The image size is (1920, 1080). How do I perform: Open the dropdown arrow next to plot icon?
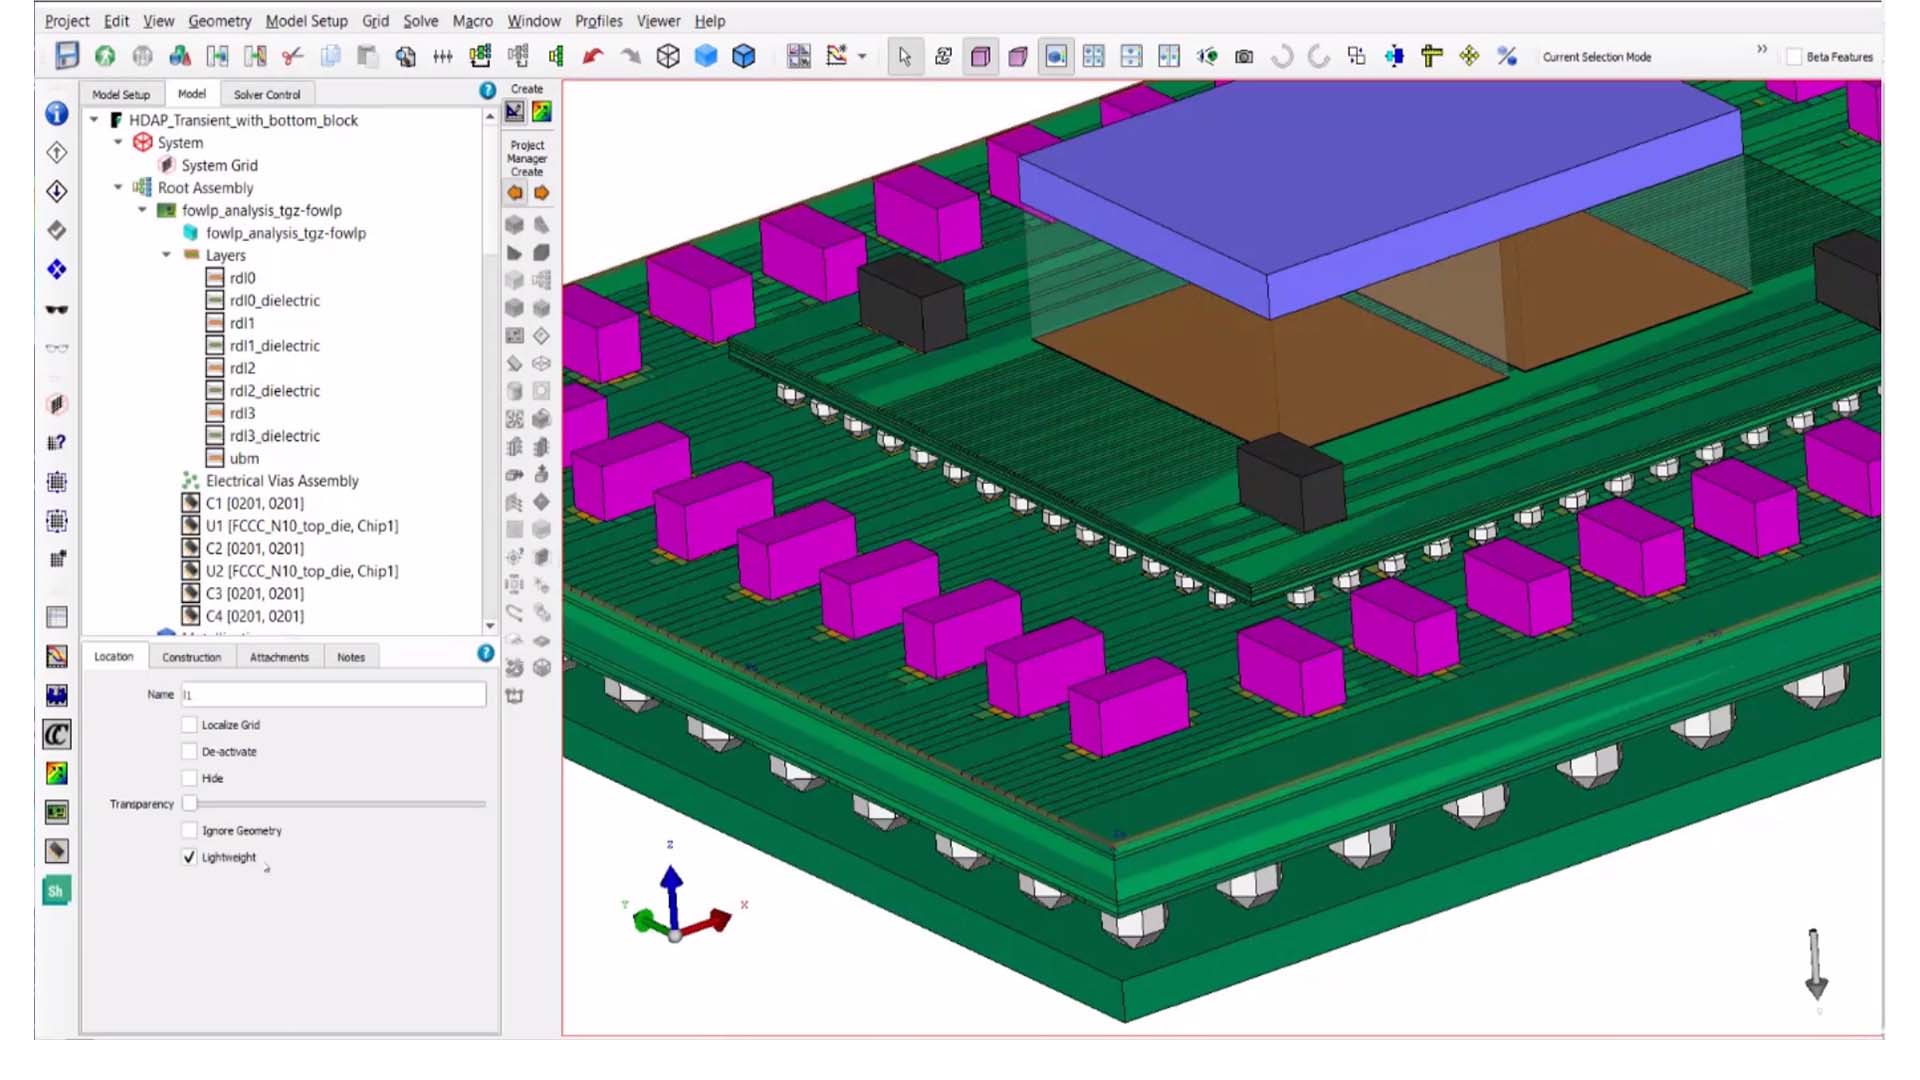pyautogui.click(x=862, y=57)
